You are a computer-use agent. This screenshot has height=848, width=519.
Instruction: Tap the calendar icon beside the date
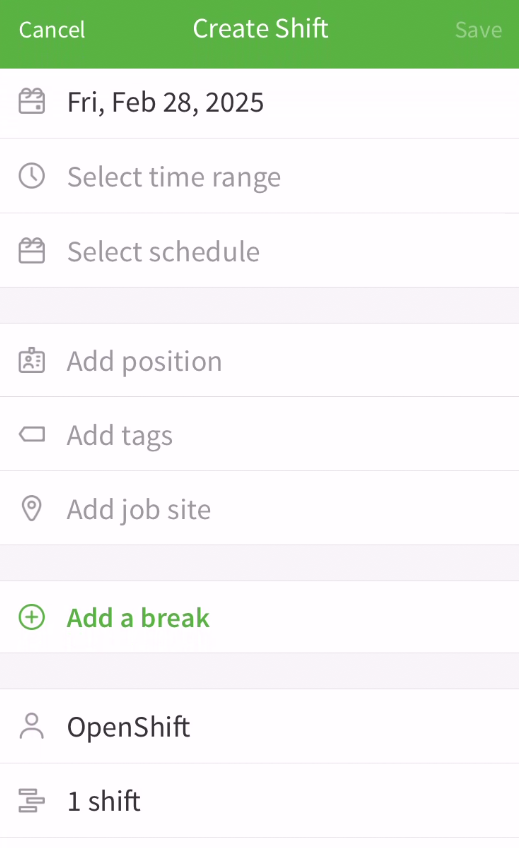pyautogui.click(x=32, y=102)
